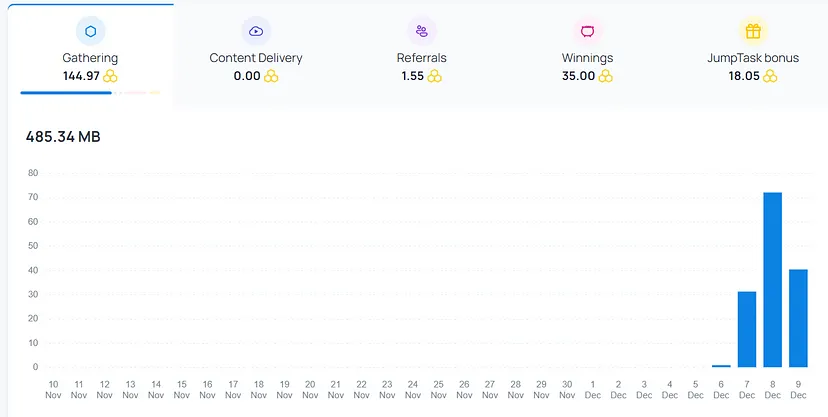Click the blue earnings progress bar under Gathering
The height and width of the screenshot is (417, 828).
66,93
